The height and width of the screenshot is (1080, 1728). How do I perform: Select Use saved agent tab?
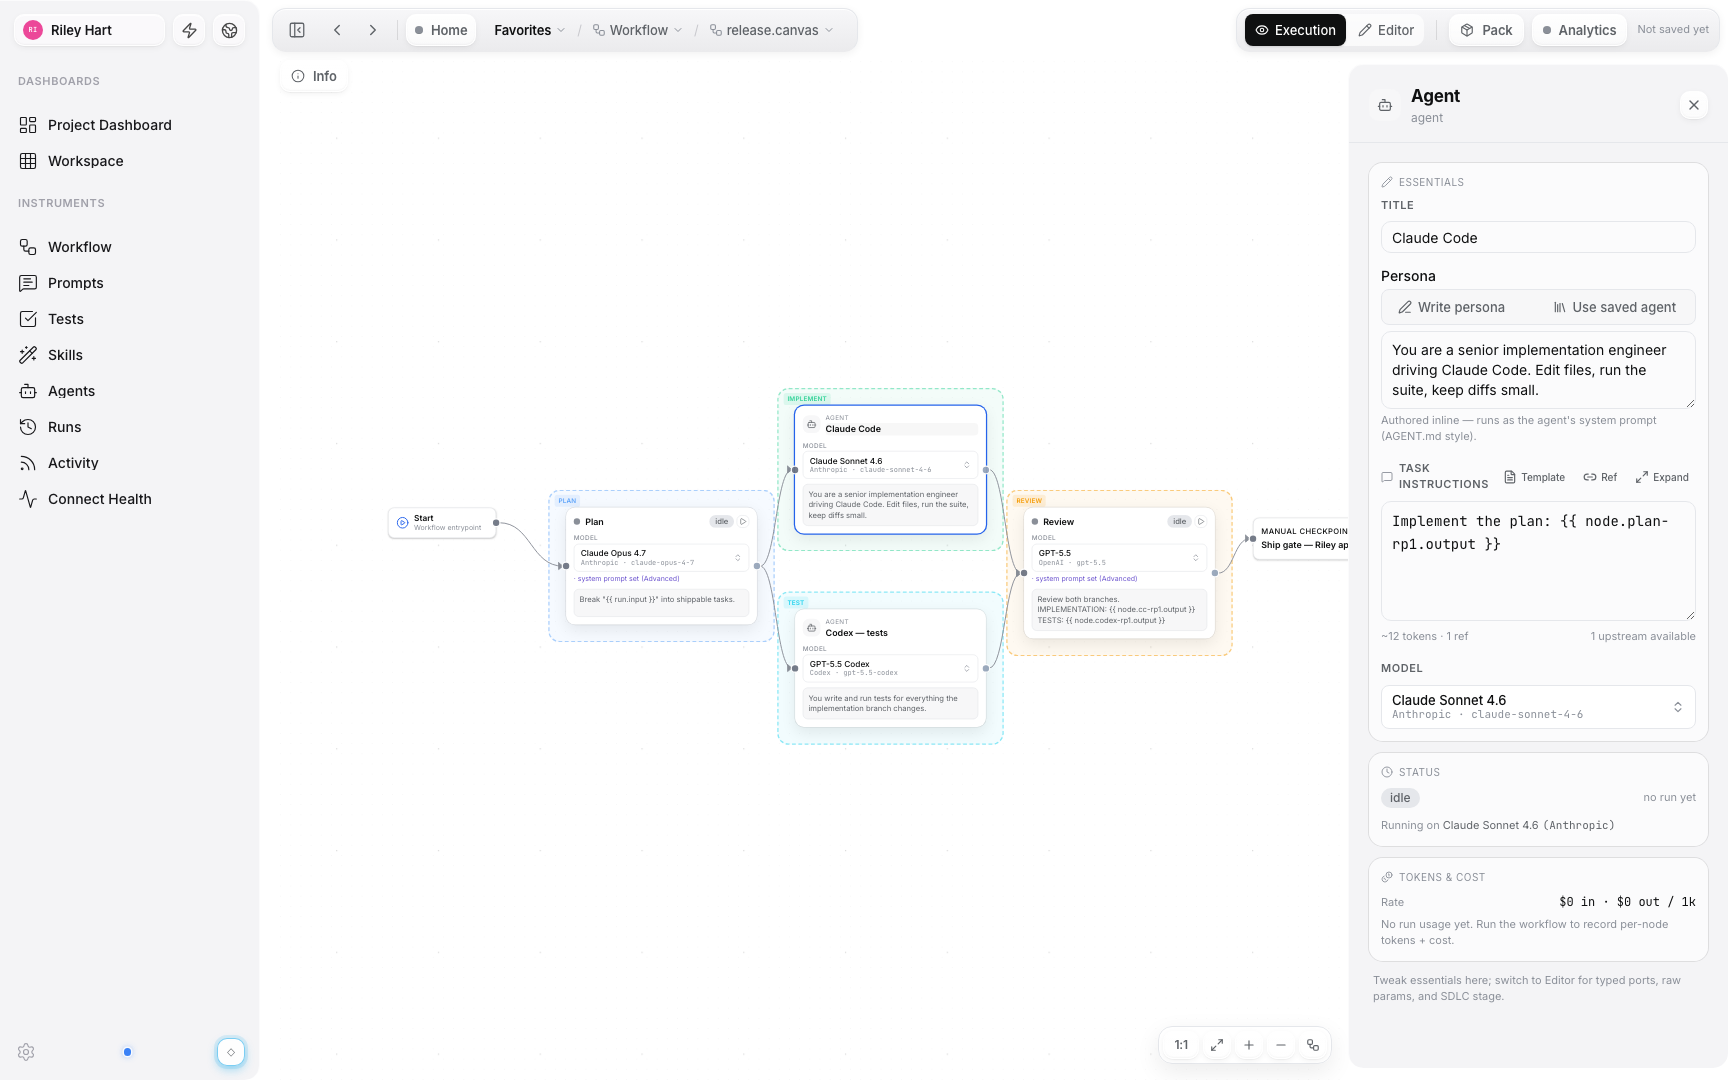(1615, 307)
